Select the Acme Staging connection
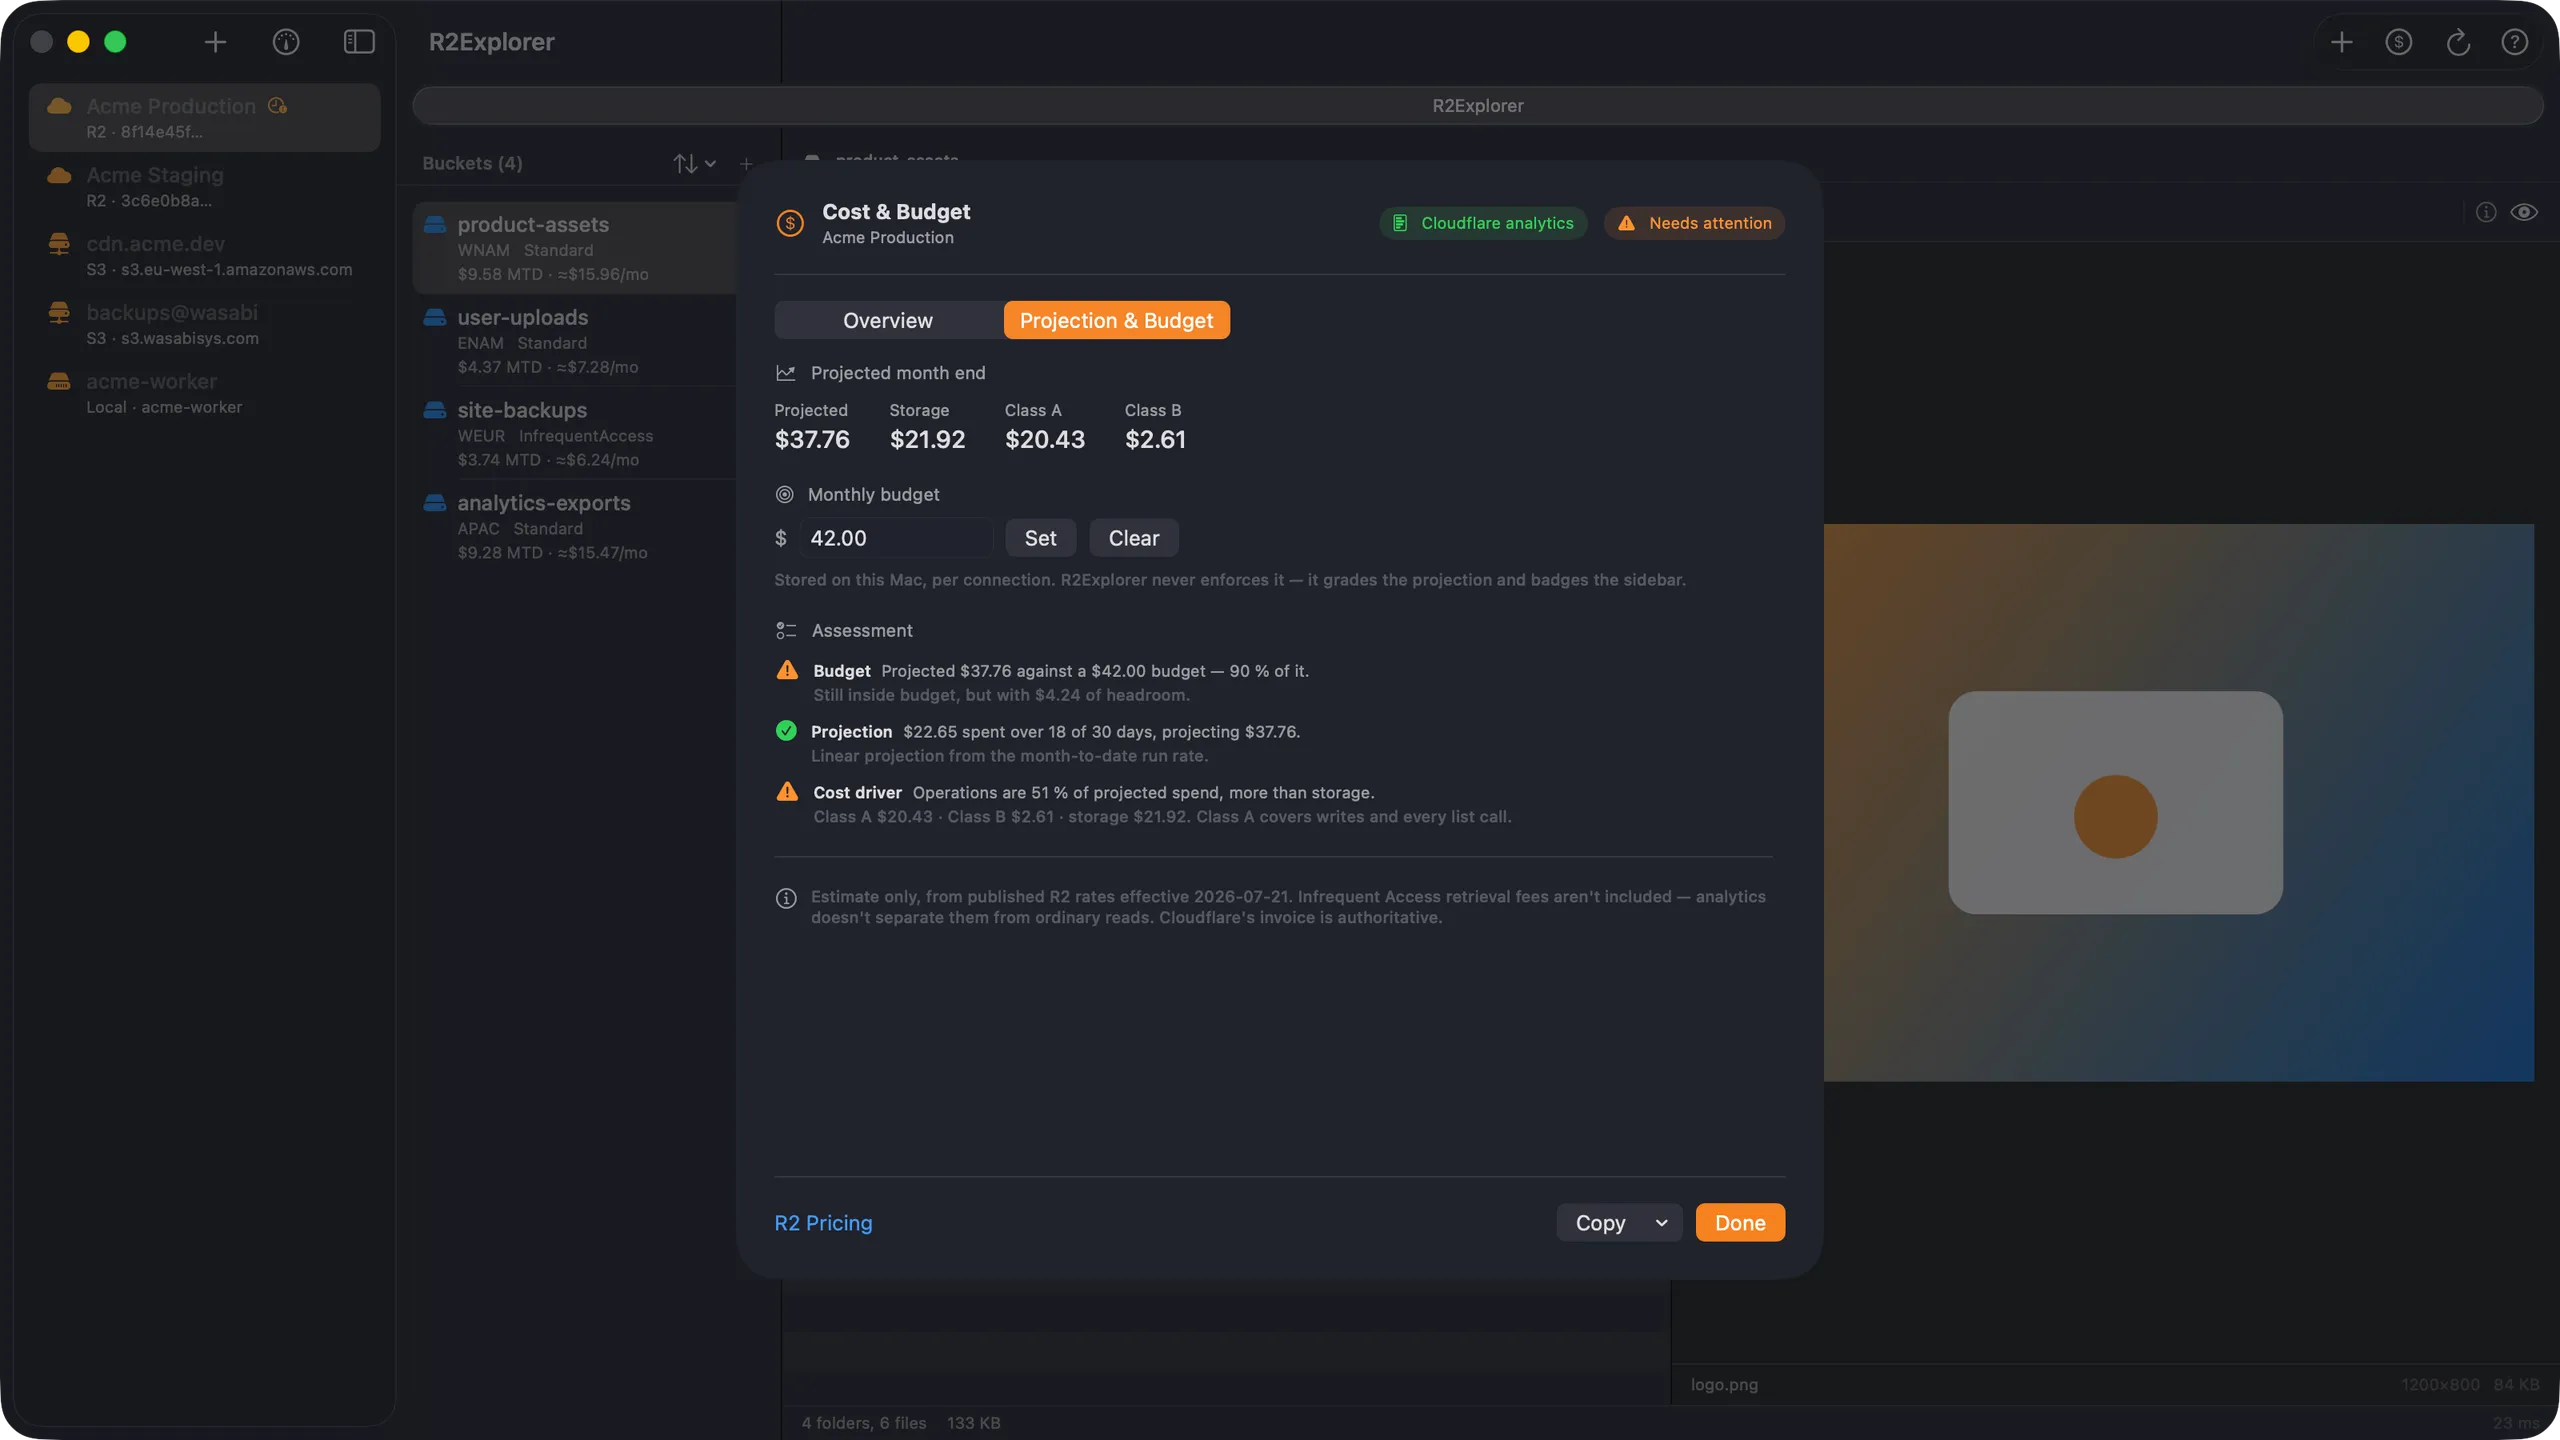 [205, 187]
